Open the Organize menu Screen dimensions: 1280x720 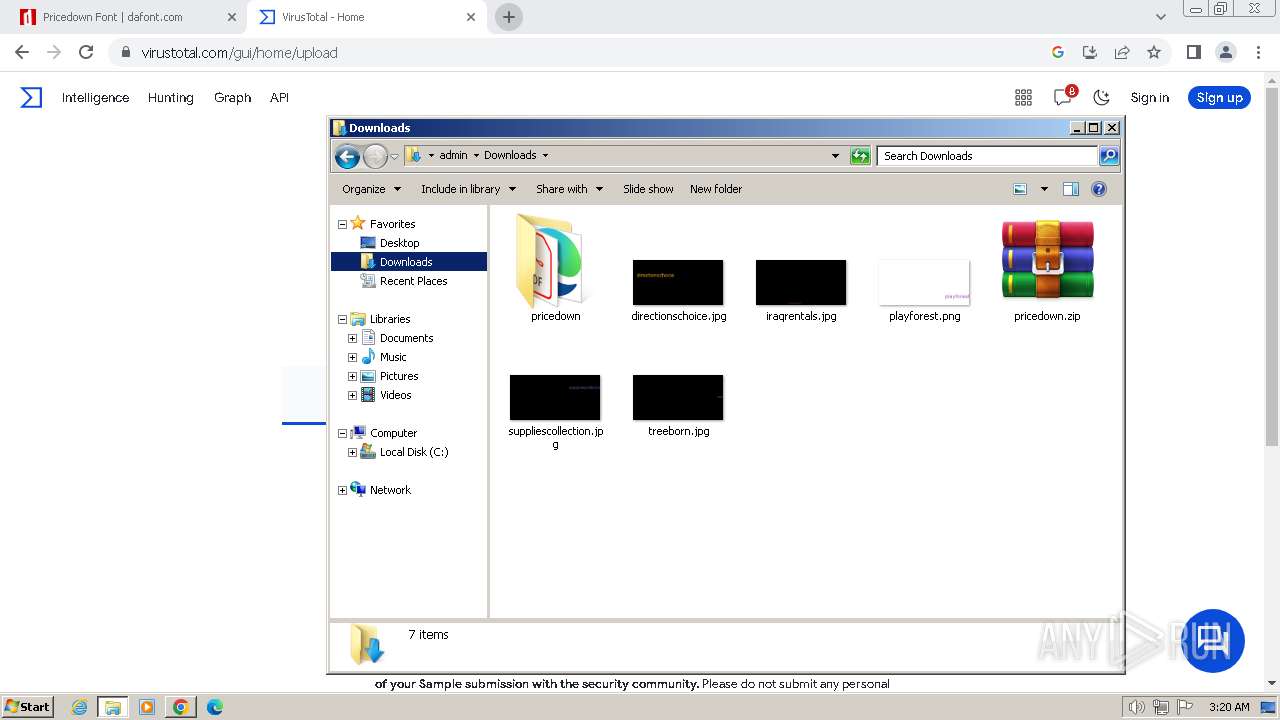pos(371,189)
